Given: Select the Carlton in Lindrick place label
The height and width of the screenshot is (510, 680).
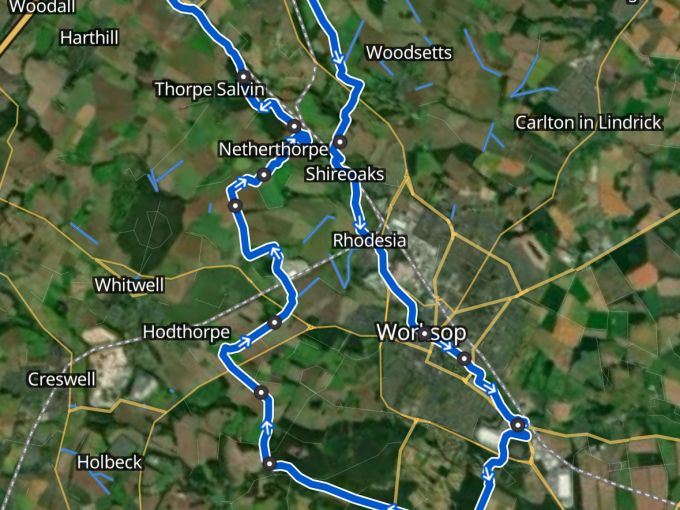Looking at the screenshot, I should (588, 122).
